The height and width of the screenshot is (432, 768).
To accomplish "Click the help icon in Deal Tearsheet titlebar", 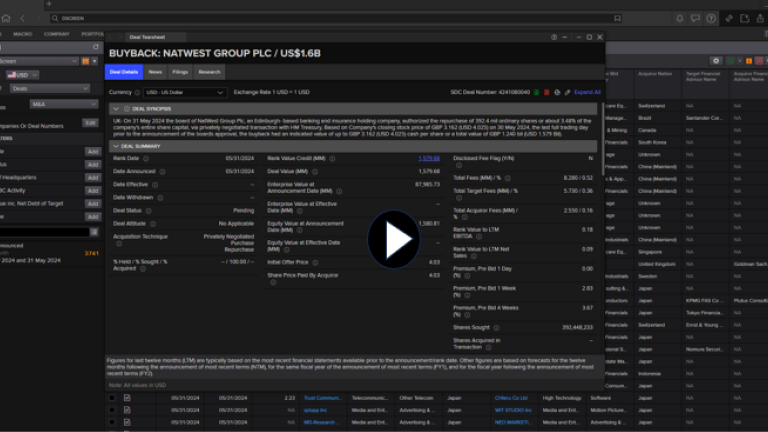I will [554, 36].
